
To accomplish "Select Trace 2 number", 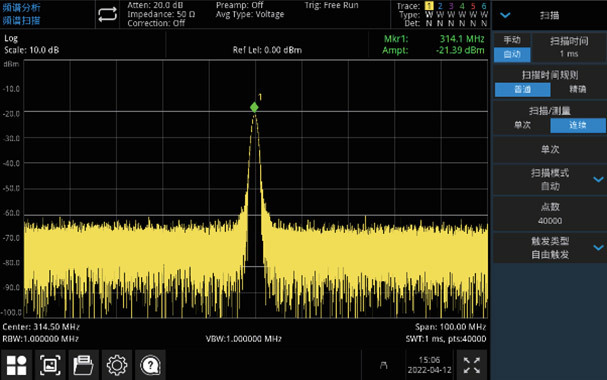I will 440,6.
